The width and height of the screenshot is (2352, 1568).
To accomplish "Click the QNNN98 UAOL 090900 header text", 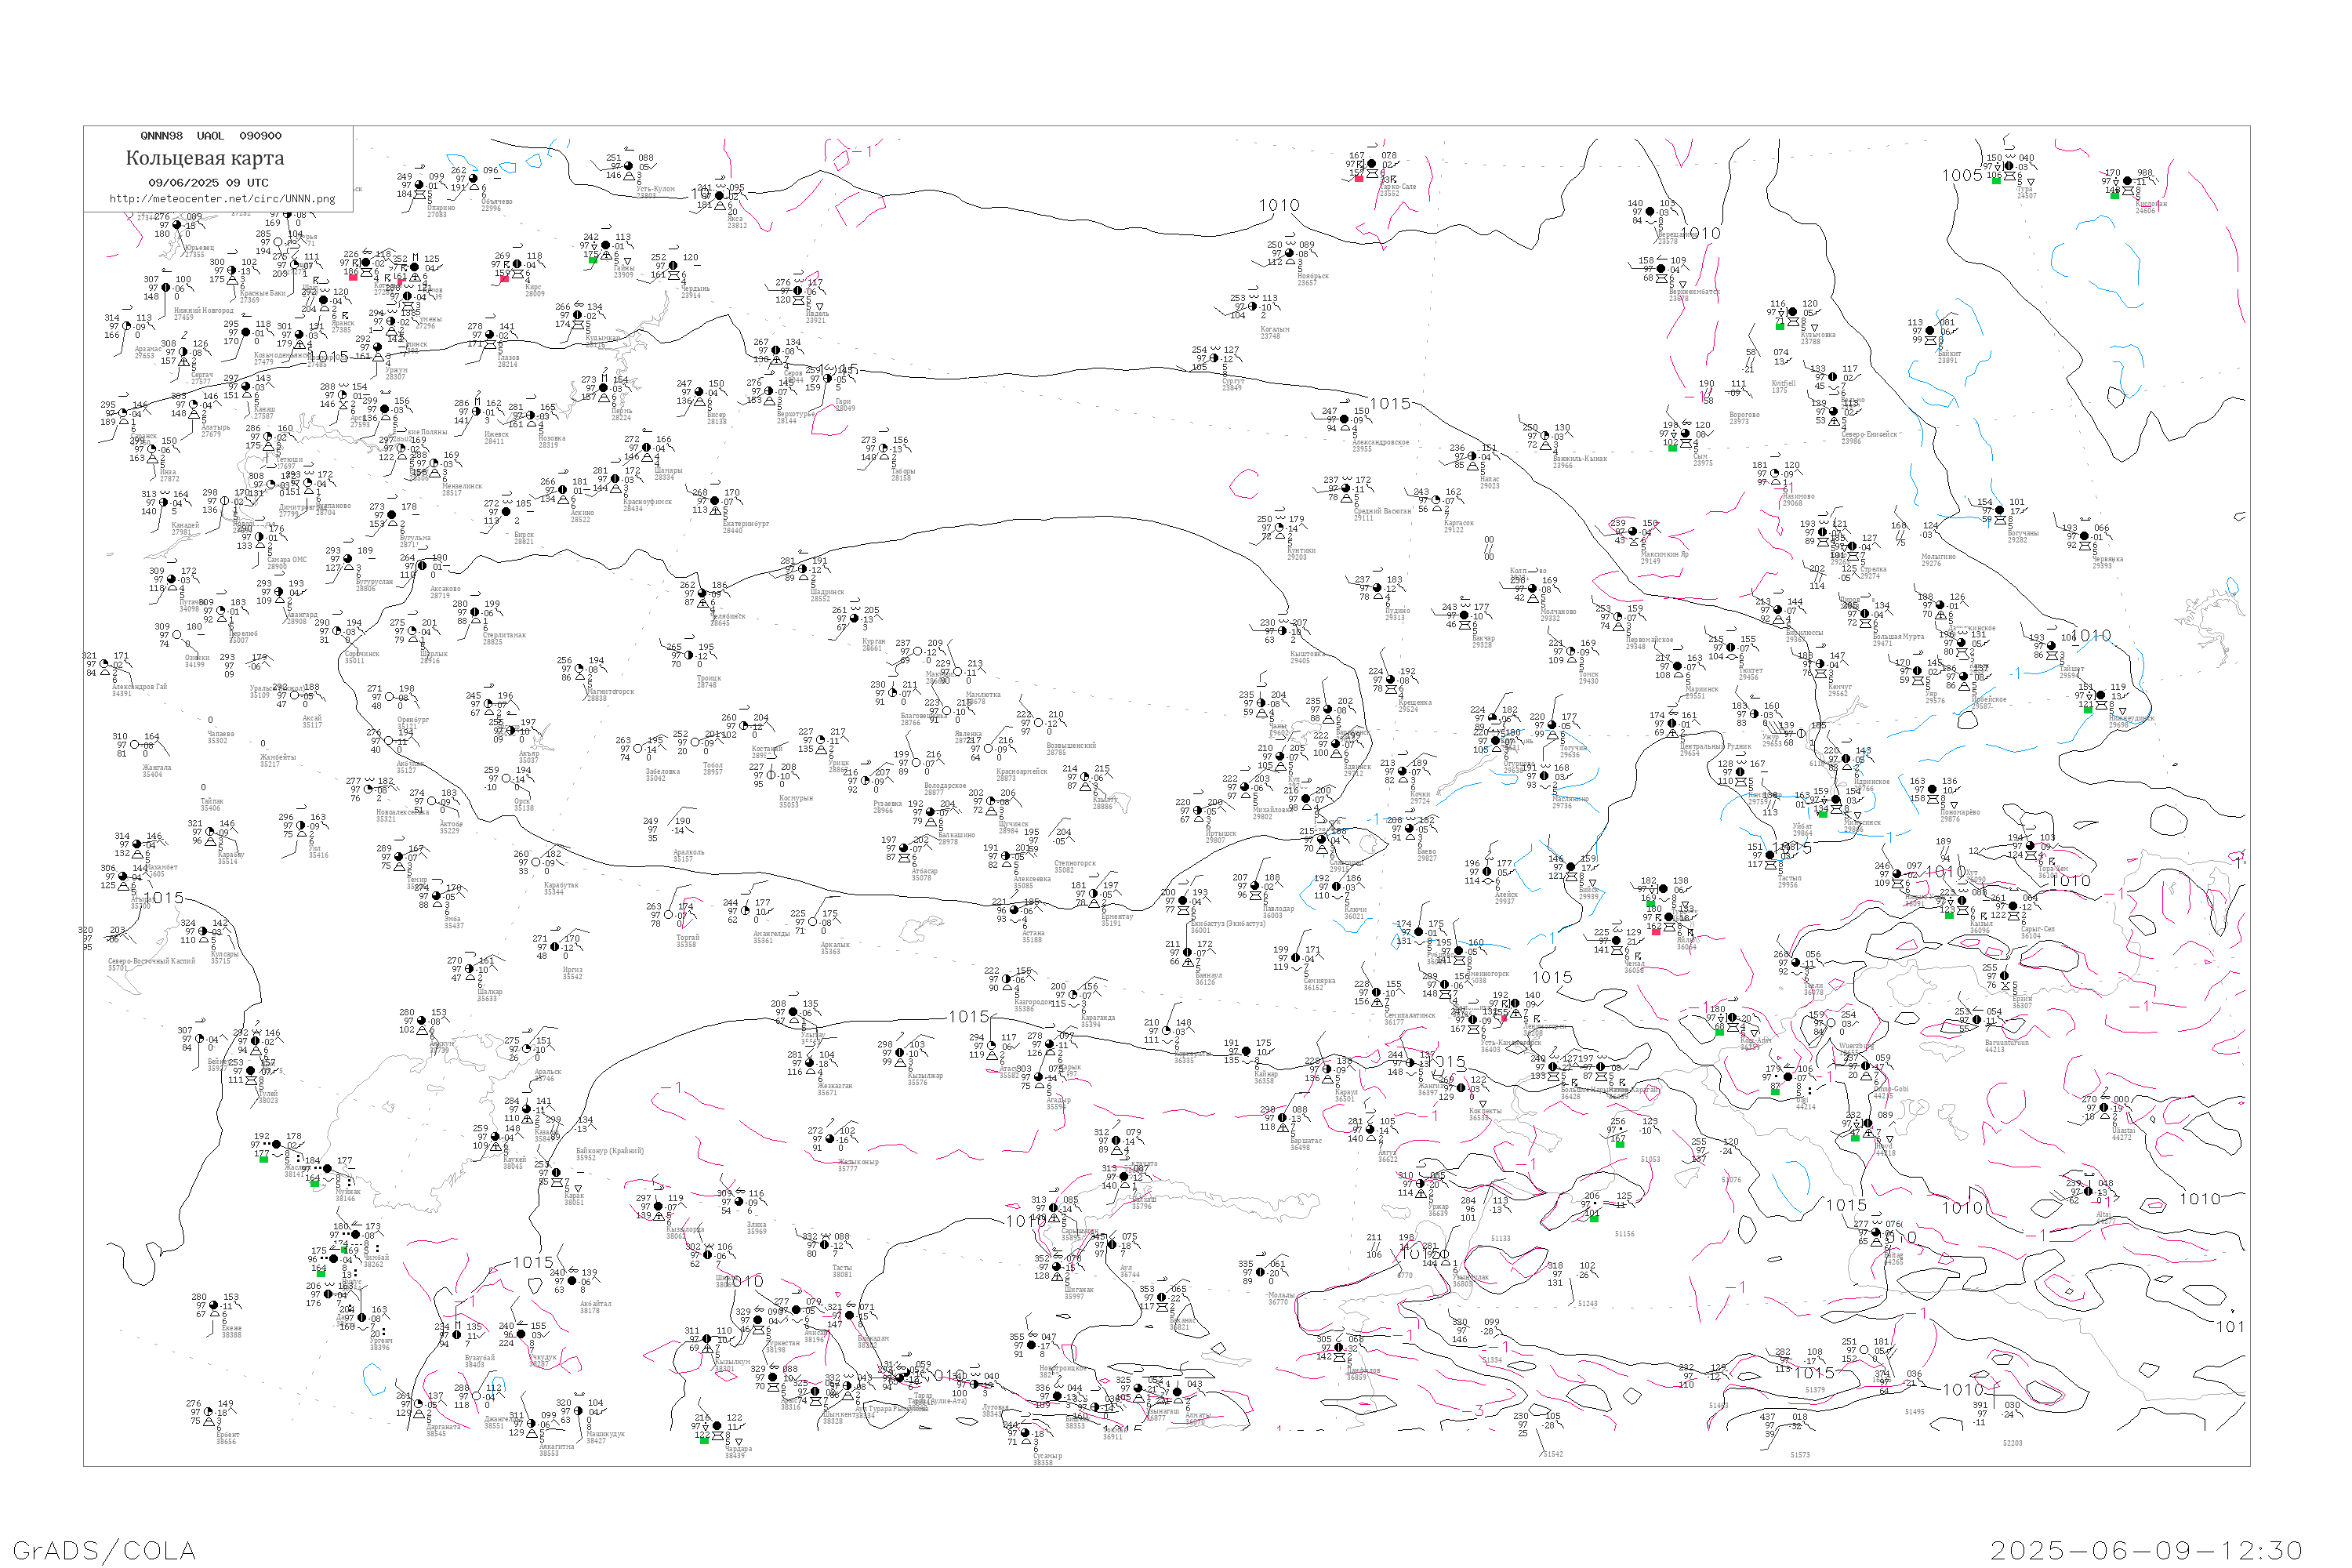I will 211,136.
